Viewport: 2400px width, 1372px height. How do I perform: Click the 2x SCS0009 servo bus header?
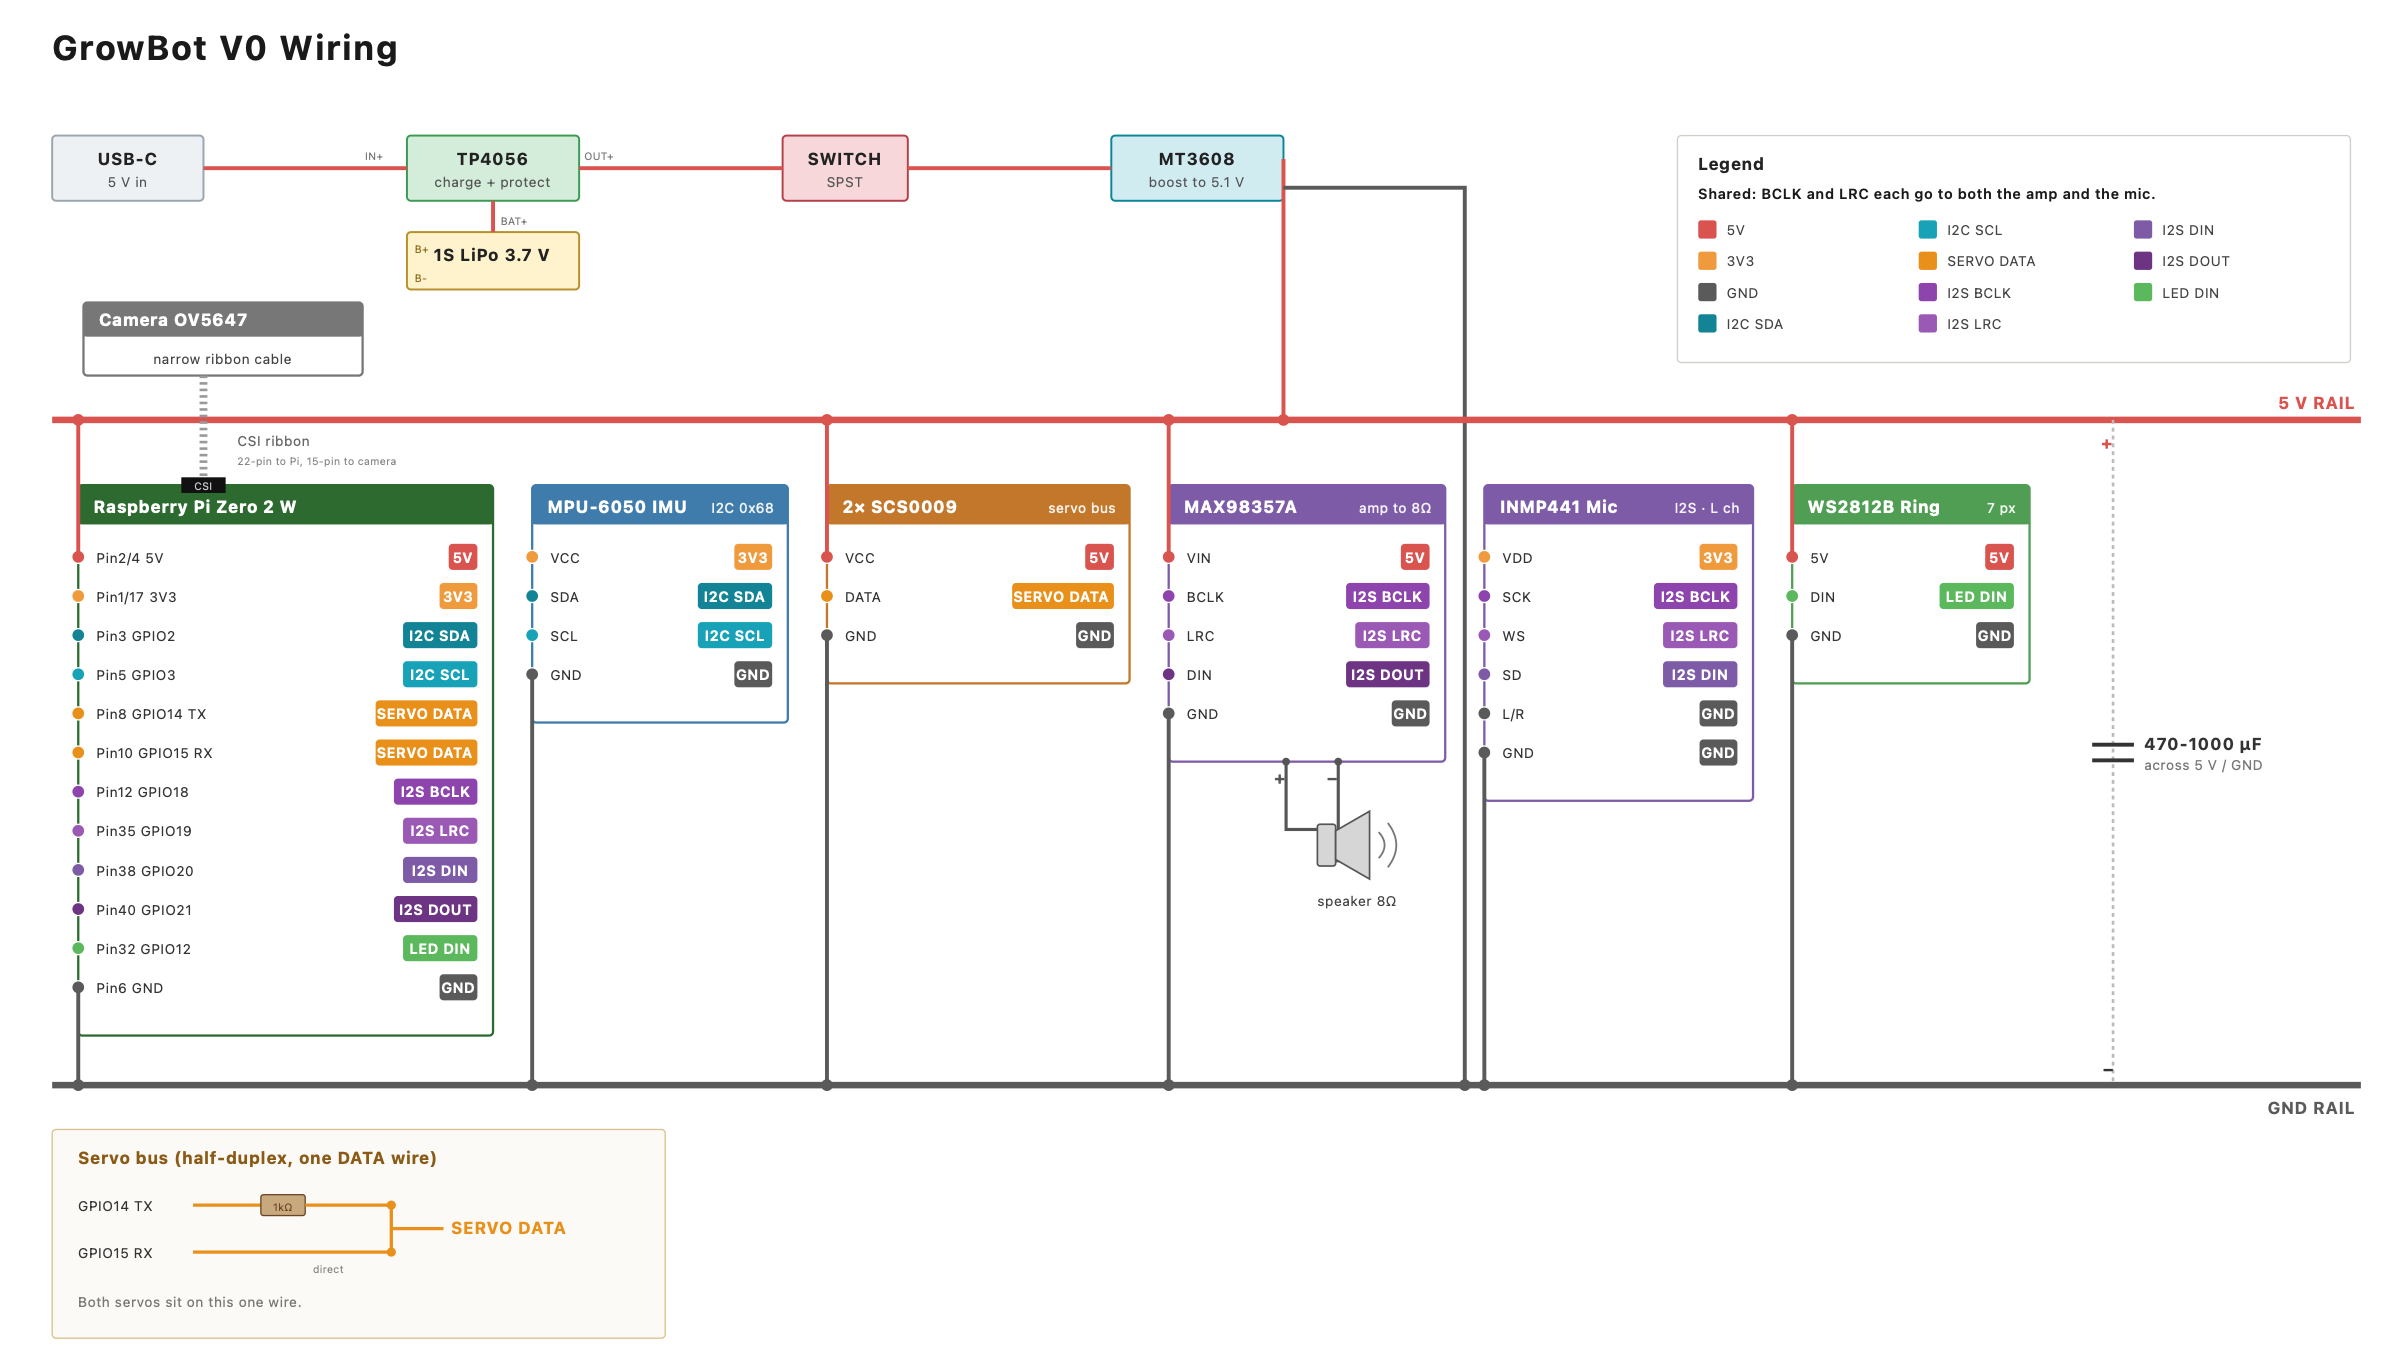pos(979,506)
